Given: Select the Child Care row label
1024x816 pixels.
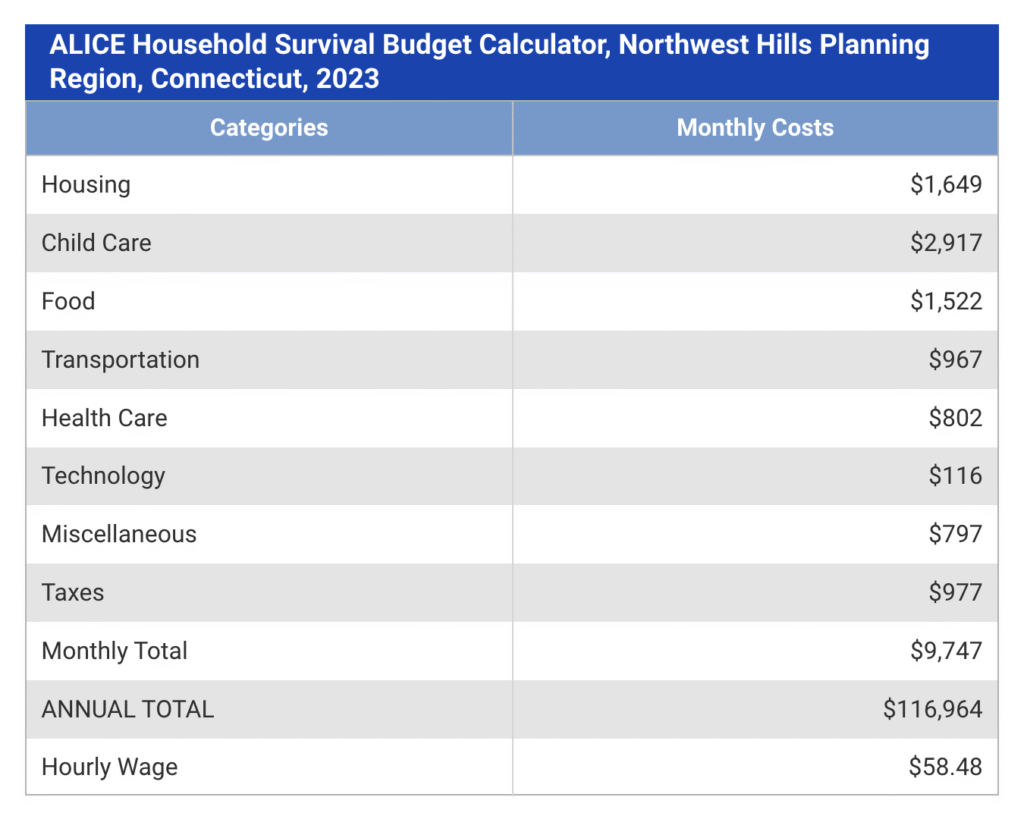Looking at the screenshot, I should pyautogui.click(x=96, y=243).
